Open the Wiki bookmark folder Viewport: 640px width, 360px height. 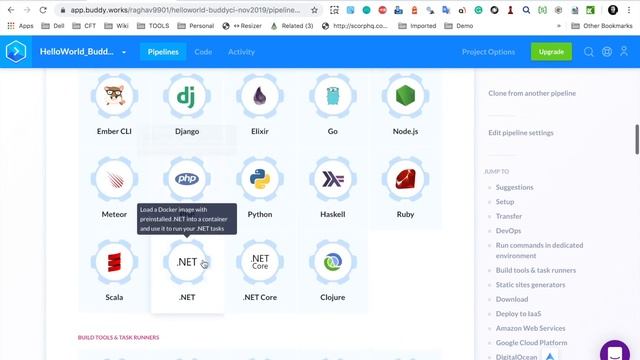[x=116, y=26]
